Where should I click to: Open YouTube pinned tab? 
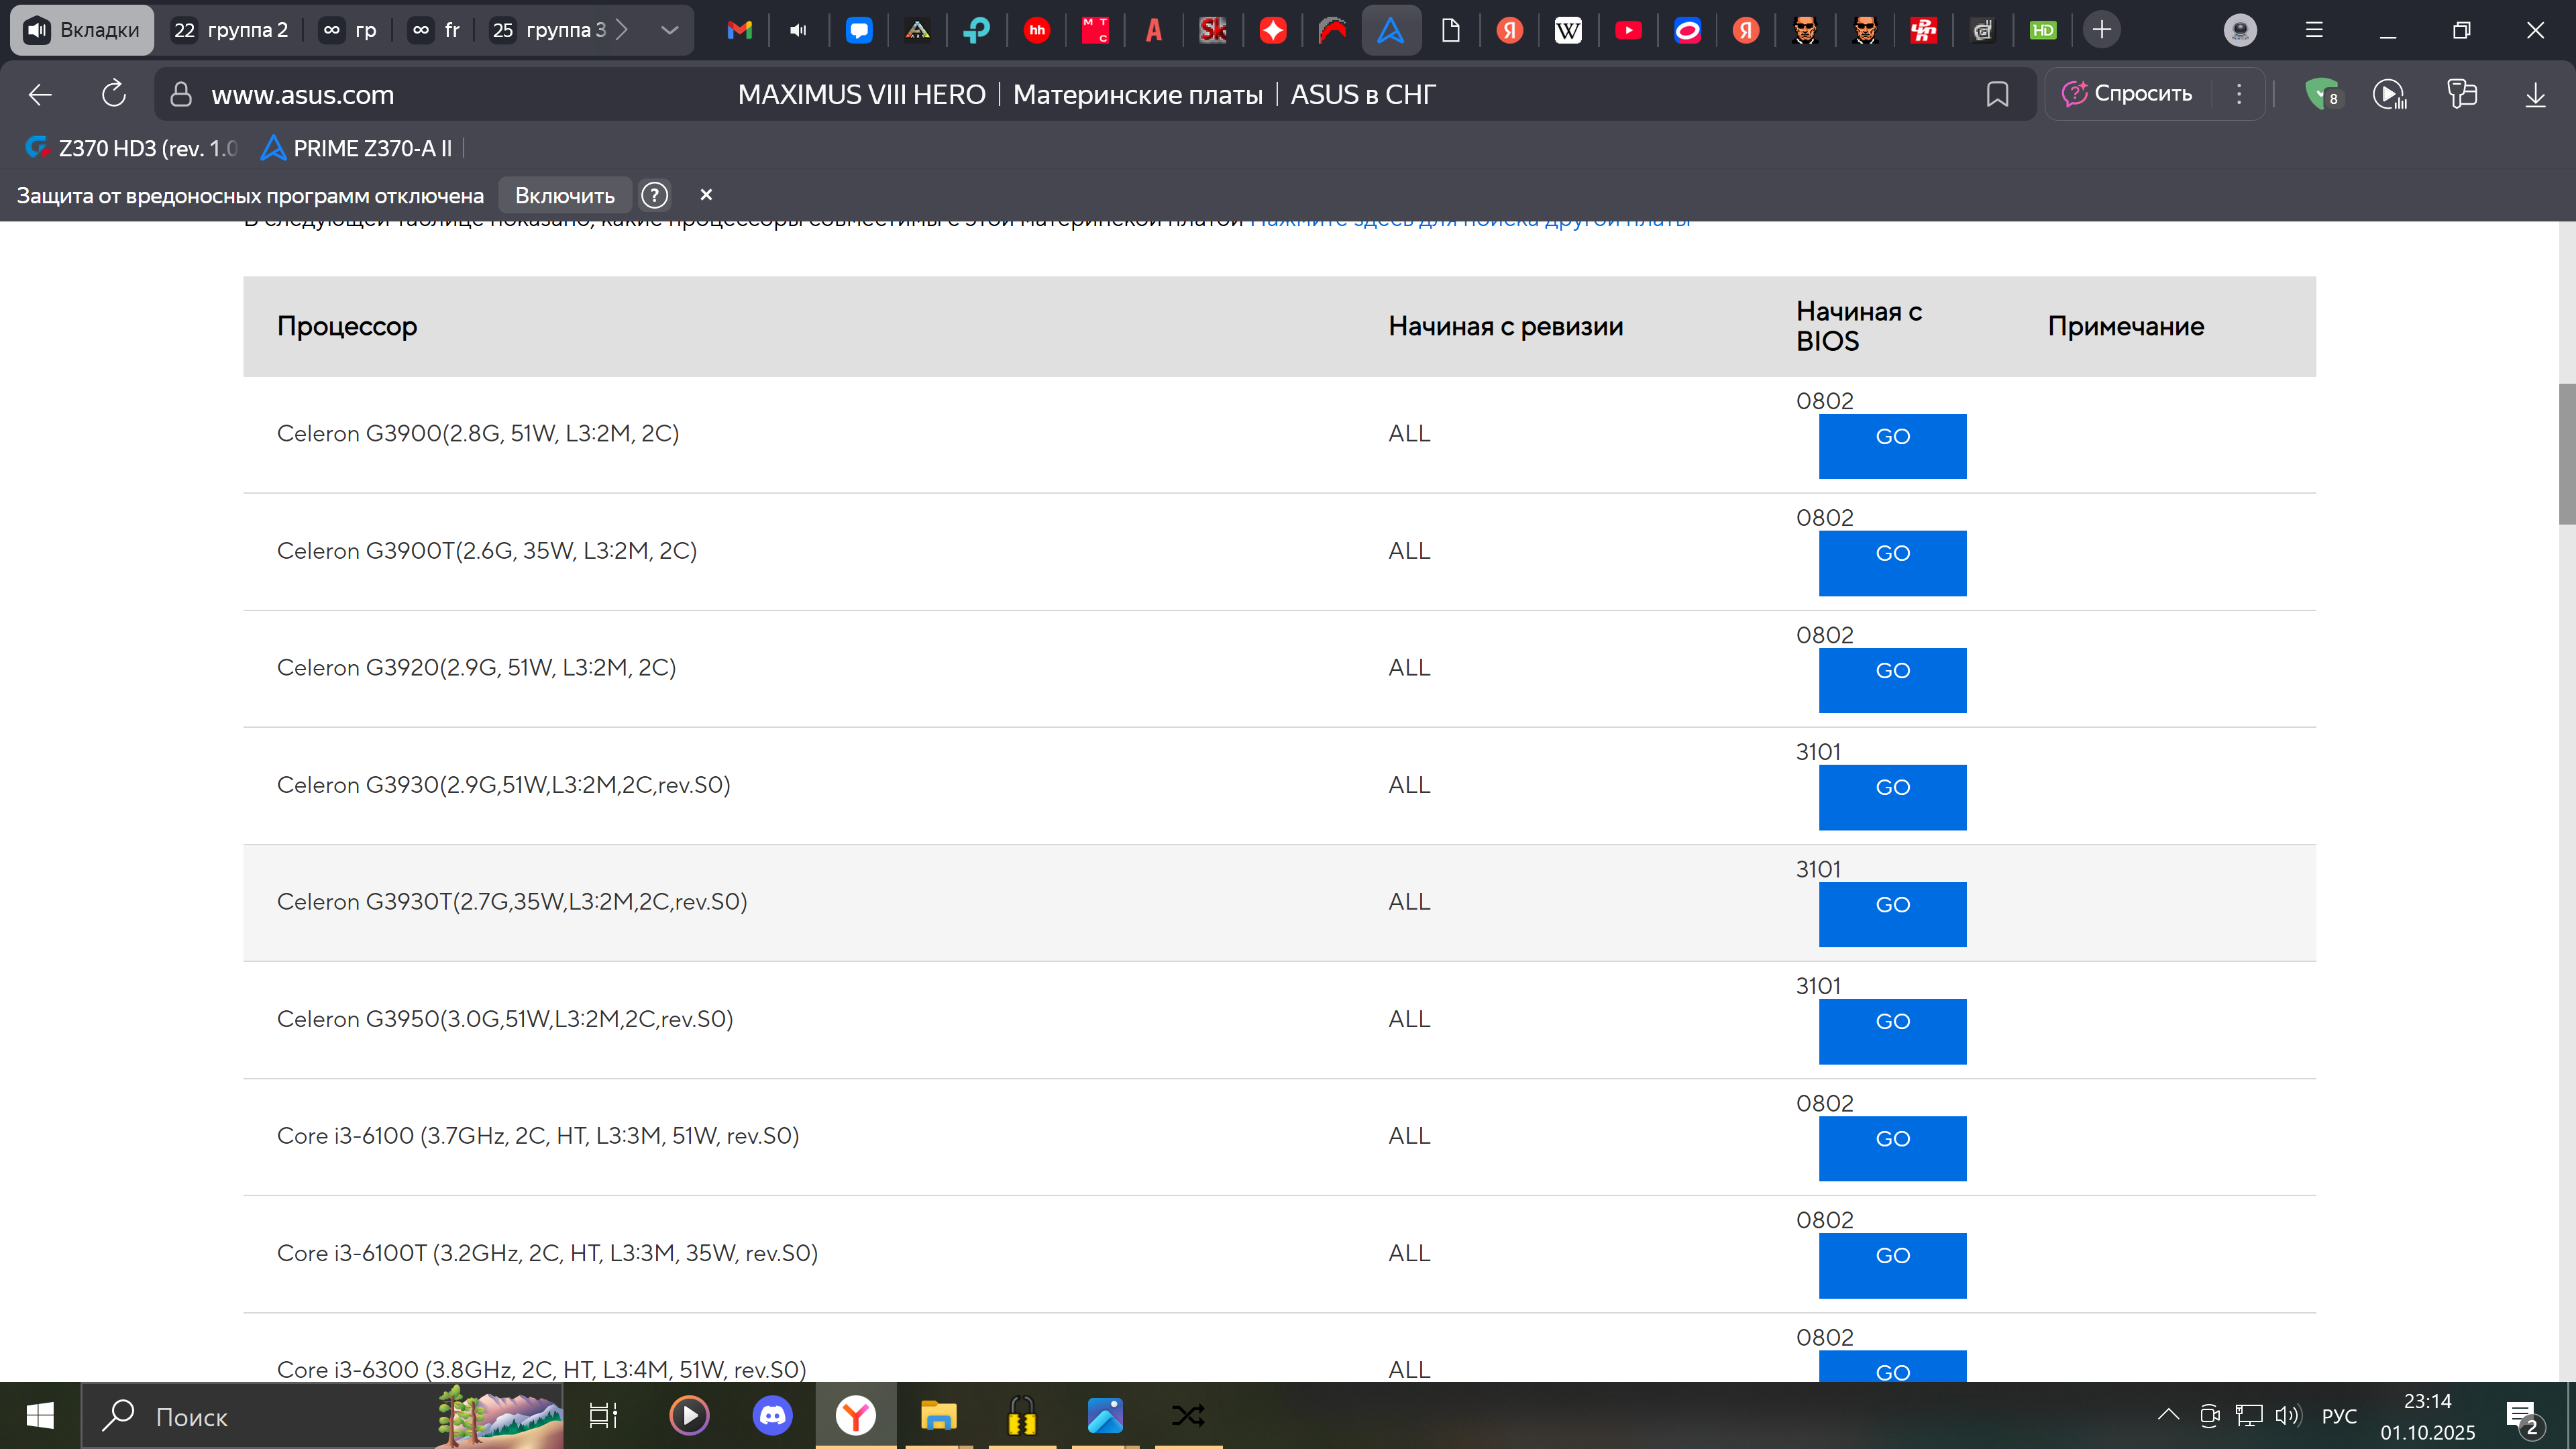pos(1628,30)
